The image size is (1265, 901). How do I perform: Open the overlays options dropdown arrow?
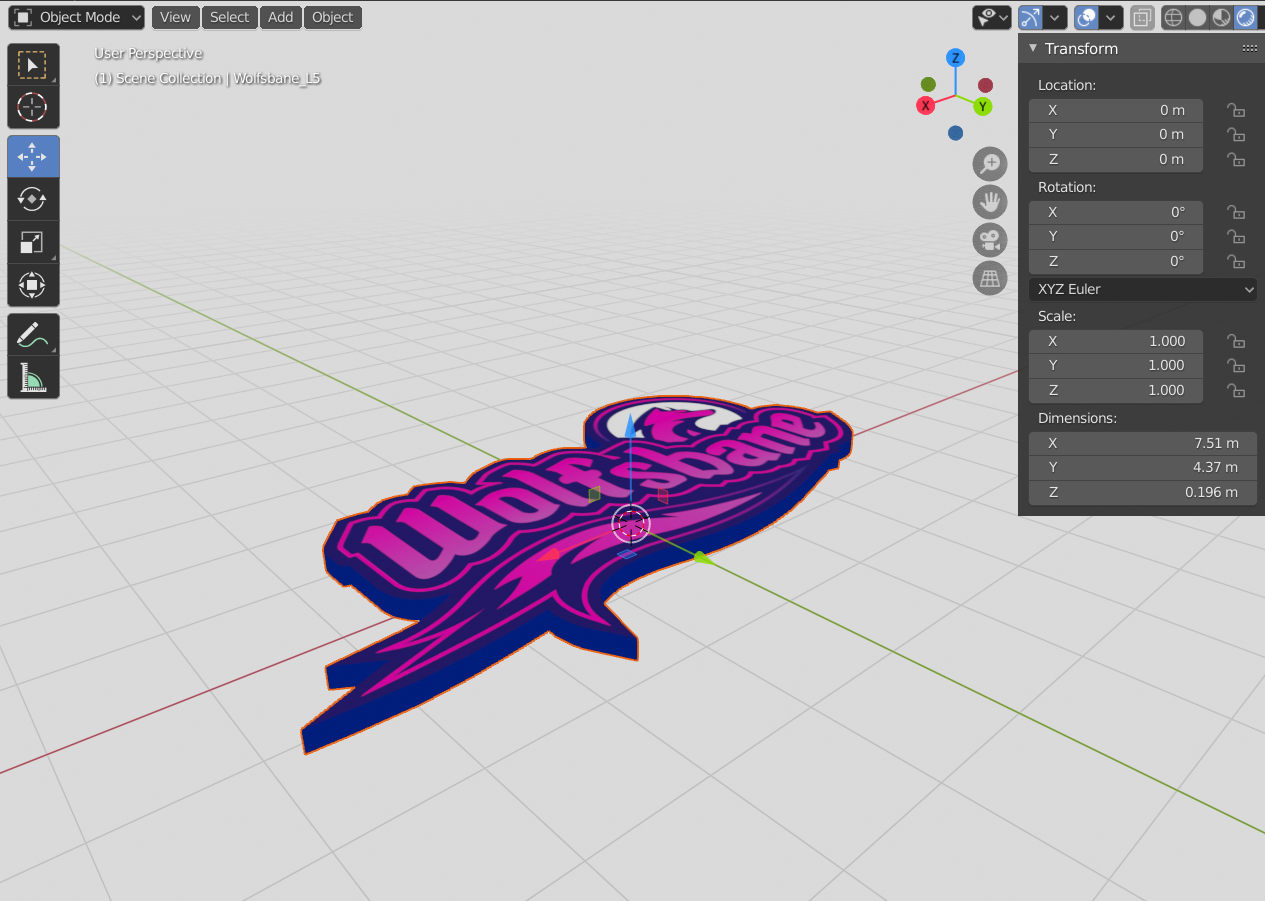pyautogui.click(x=1111, y=17)
